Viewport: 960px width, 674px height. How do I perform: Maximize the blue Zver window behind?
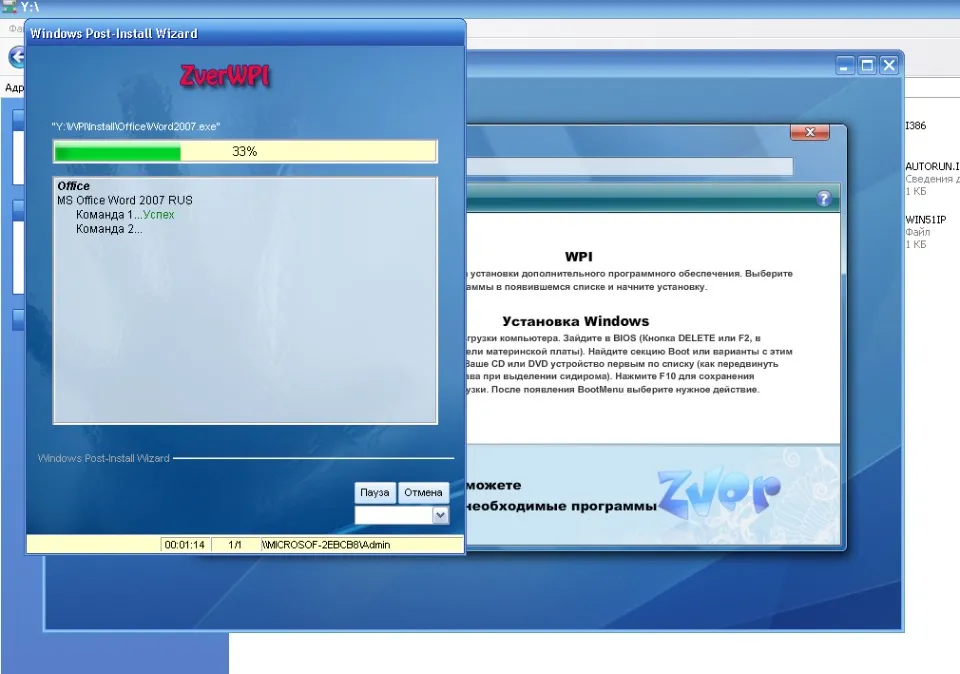[x=867, y=66]
